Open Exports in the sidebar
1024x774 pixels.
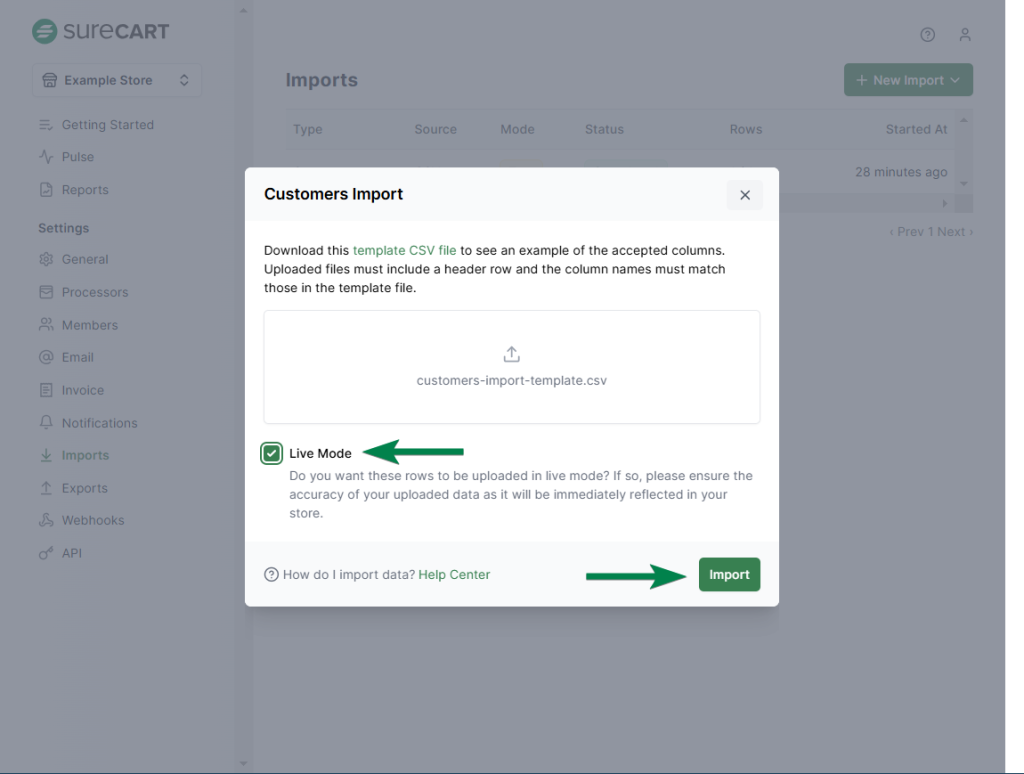click(x=84, y=488)
